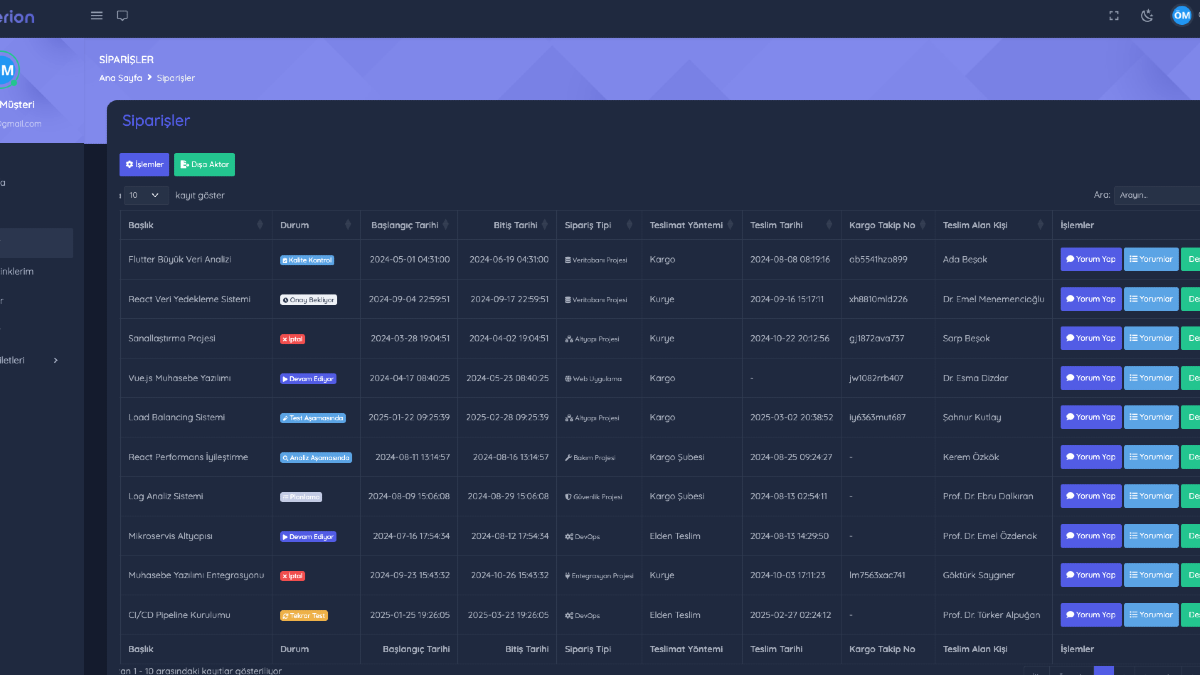Expand the sidebar submenu with the chevron arrow

tap(56, 360)
